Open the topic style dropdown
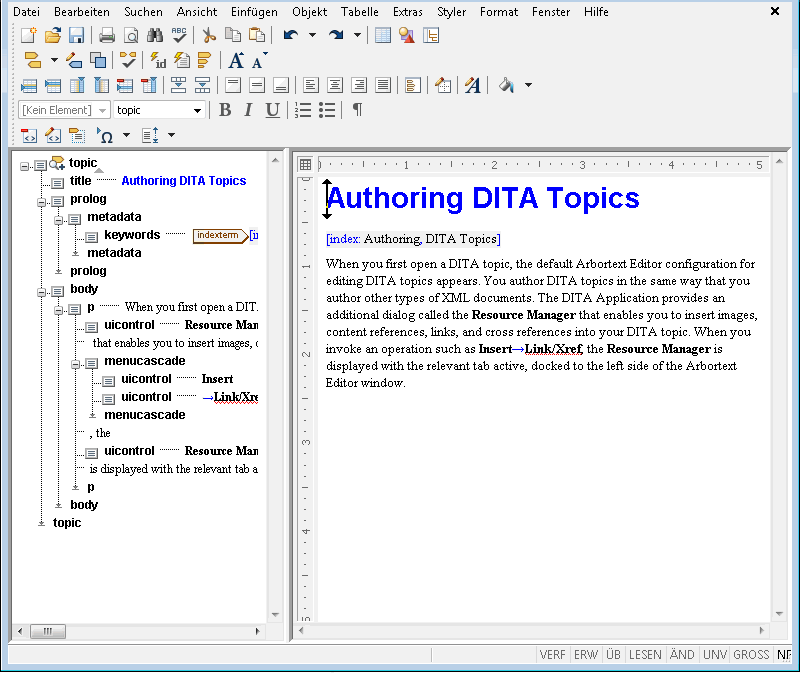 159,110
